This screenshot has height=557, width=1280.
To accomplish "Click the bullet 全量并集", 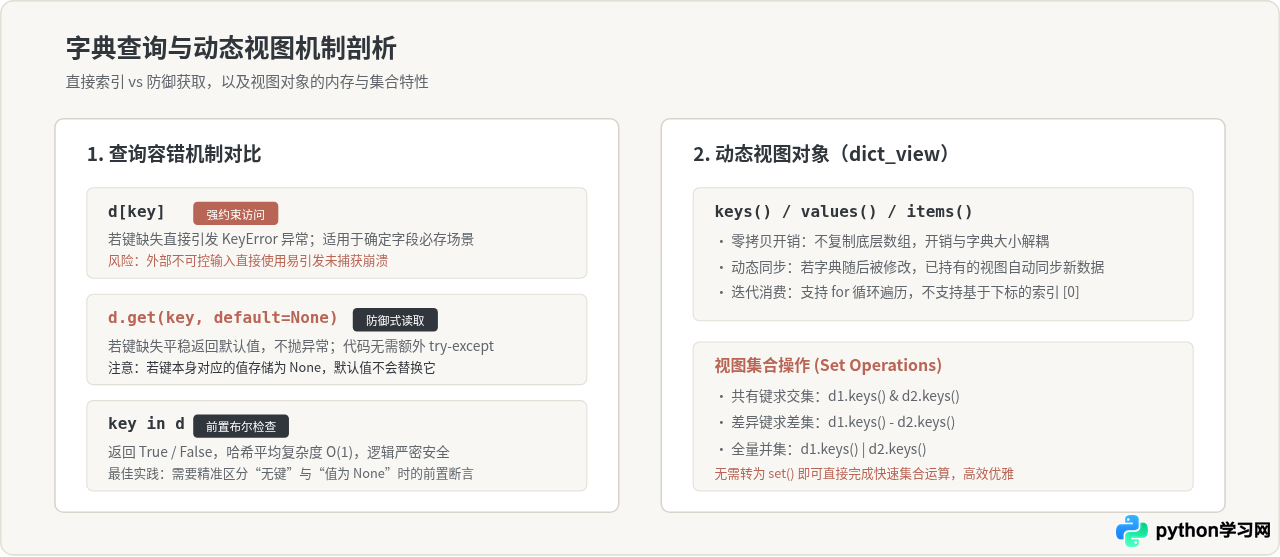I will (x=822, y=449).
